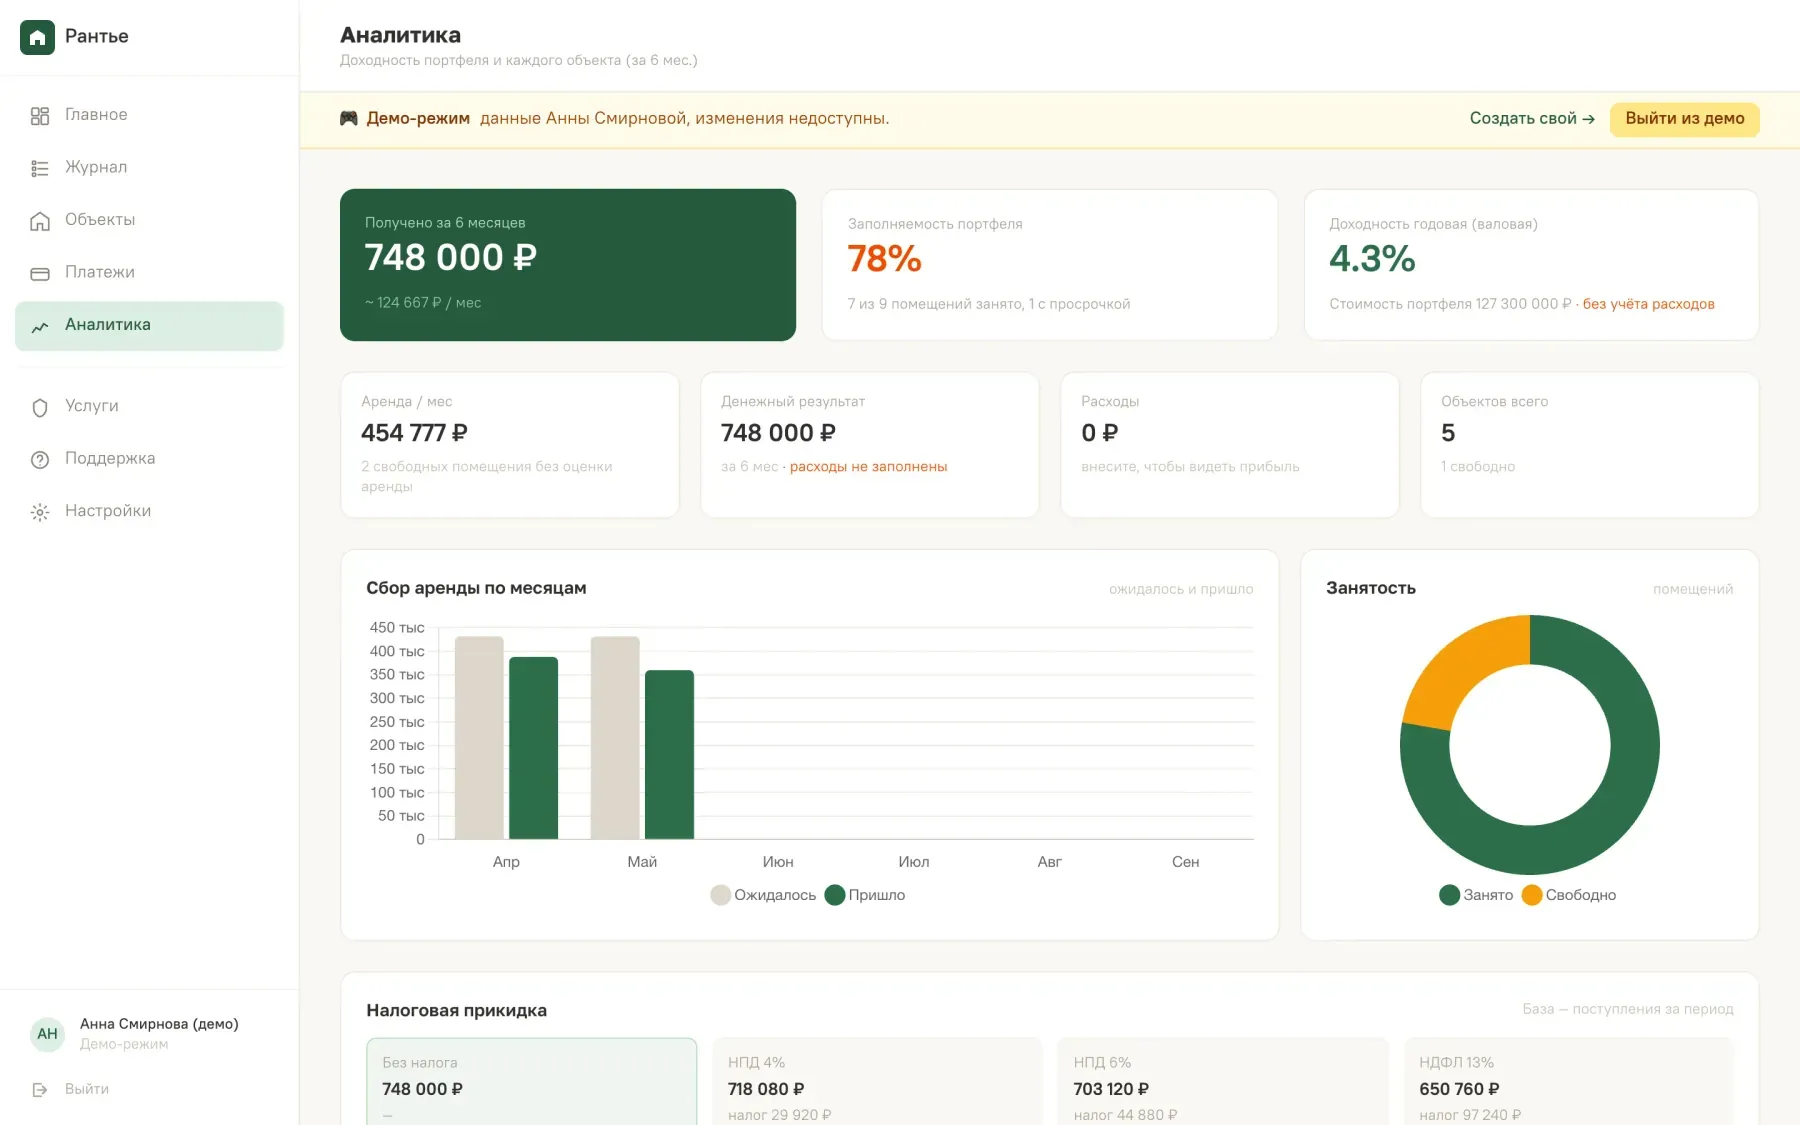Image resolution: width=1800 pixels, height=1125 pixels.
Task: Click the Платежи card icon
Action: (40, 273)
